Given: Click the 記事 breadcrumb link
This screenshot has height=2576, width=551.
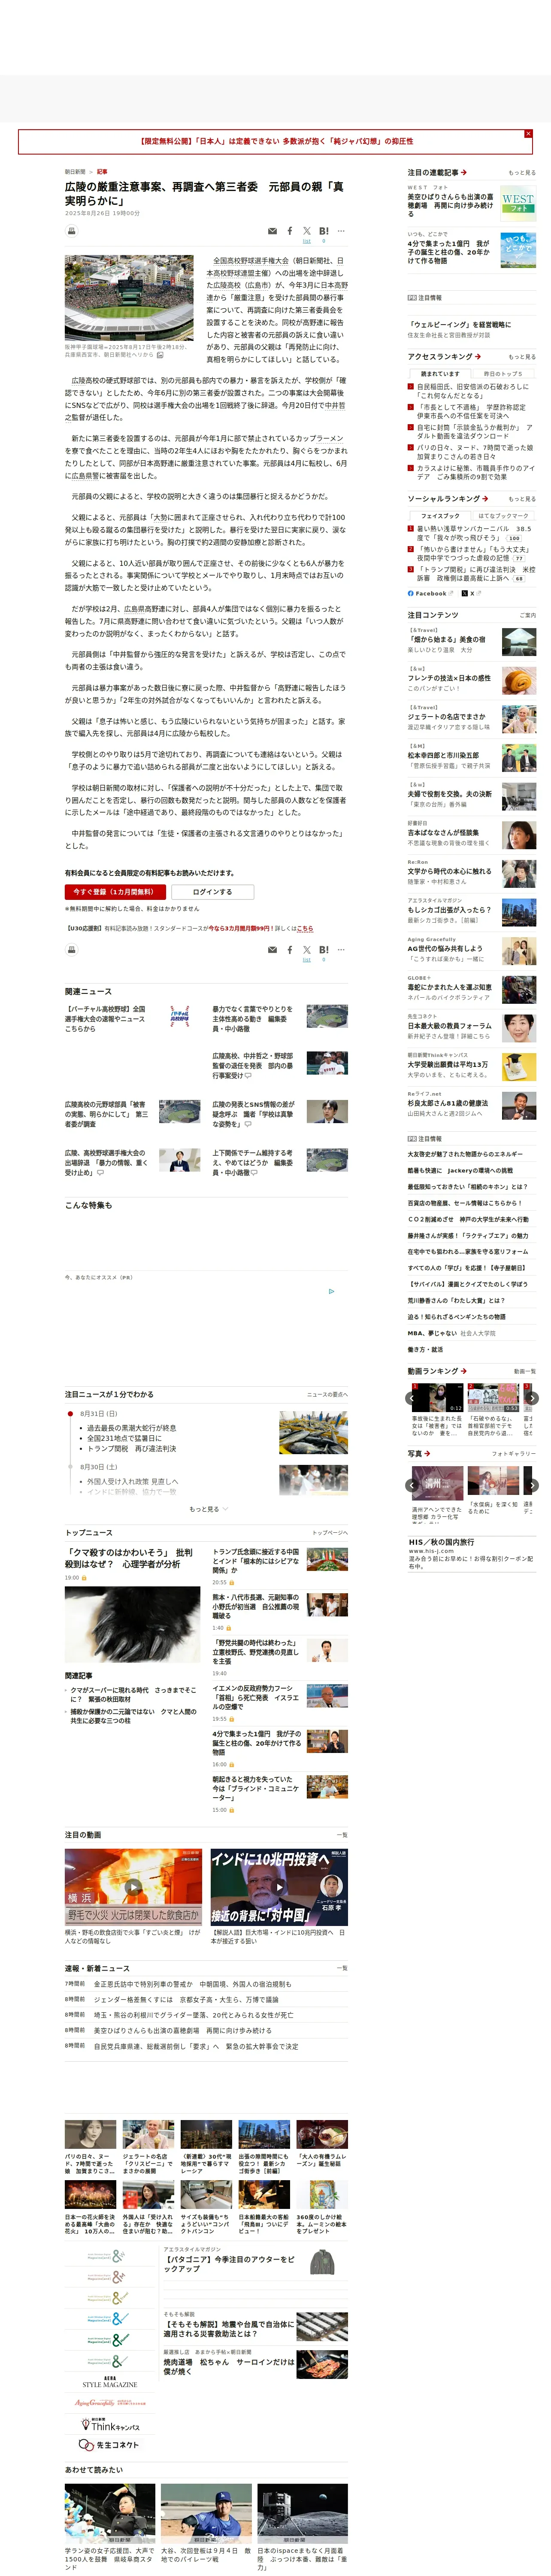Looking at the screenshot, I should point(102,172).
